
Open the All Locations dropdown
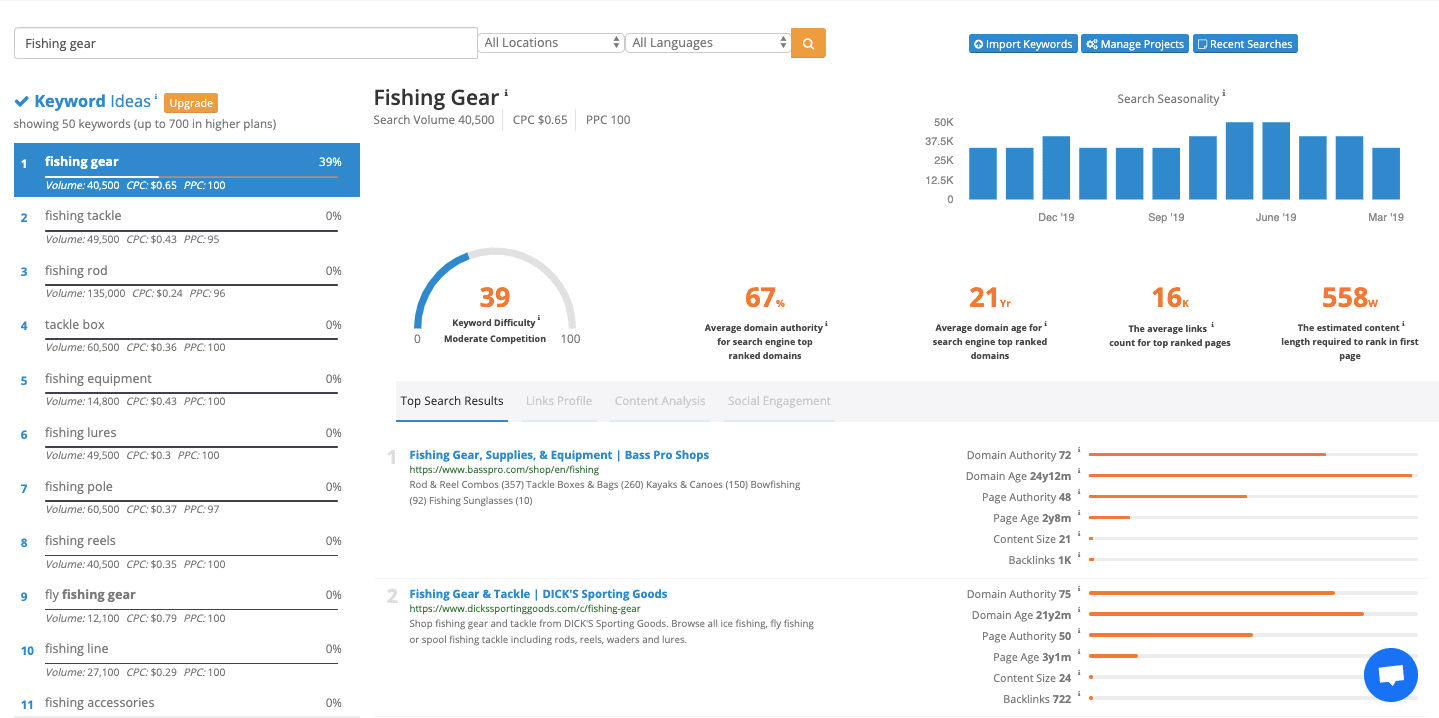point(552,43)
